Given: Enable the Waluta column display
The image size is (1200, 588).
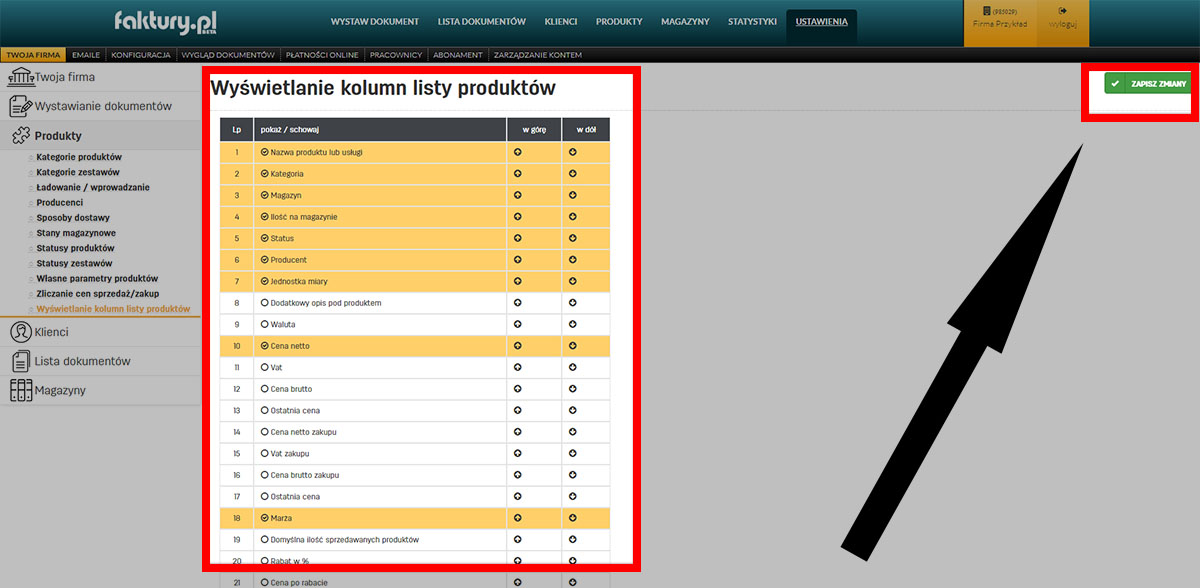Looking at the screenshot, I should tap(265, 325).
